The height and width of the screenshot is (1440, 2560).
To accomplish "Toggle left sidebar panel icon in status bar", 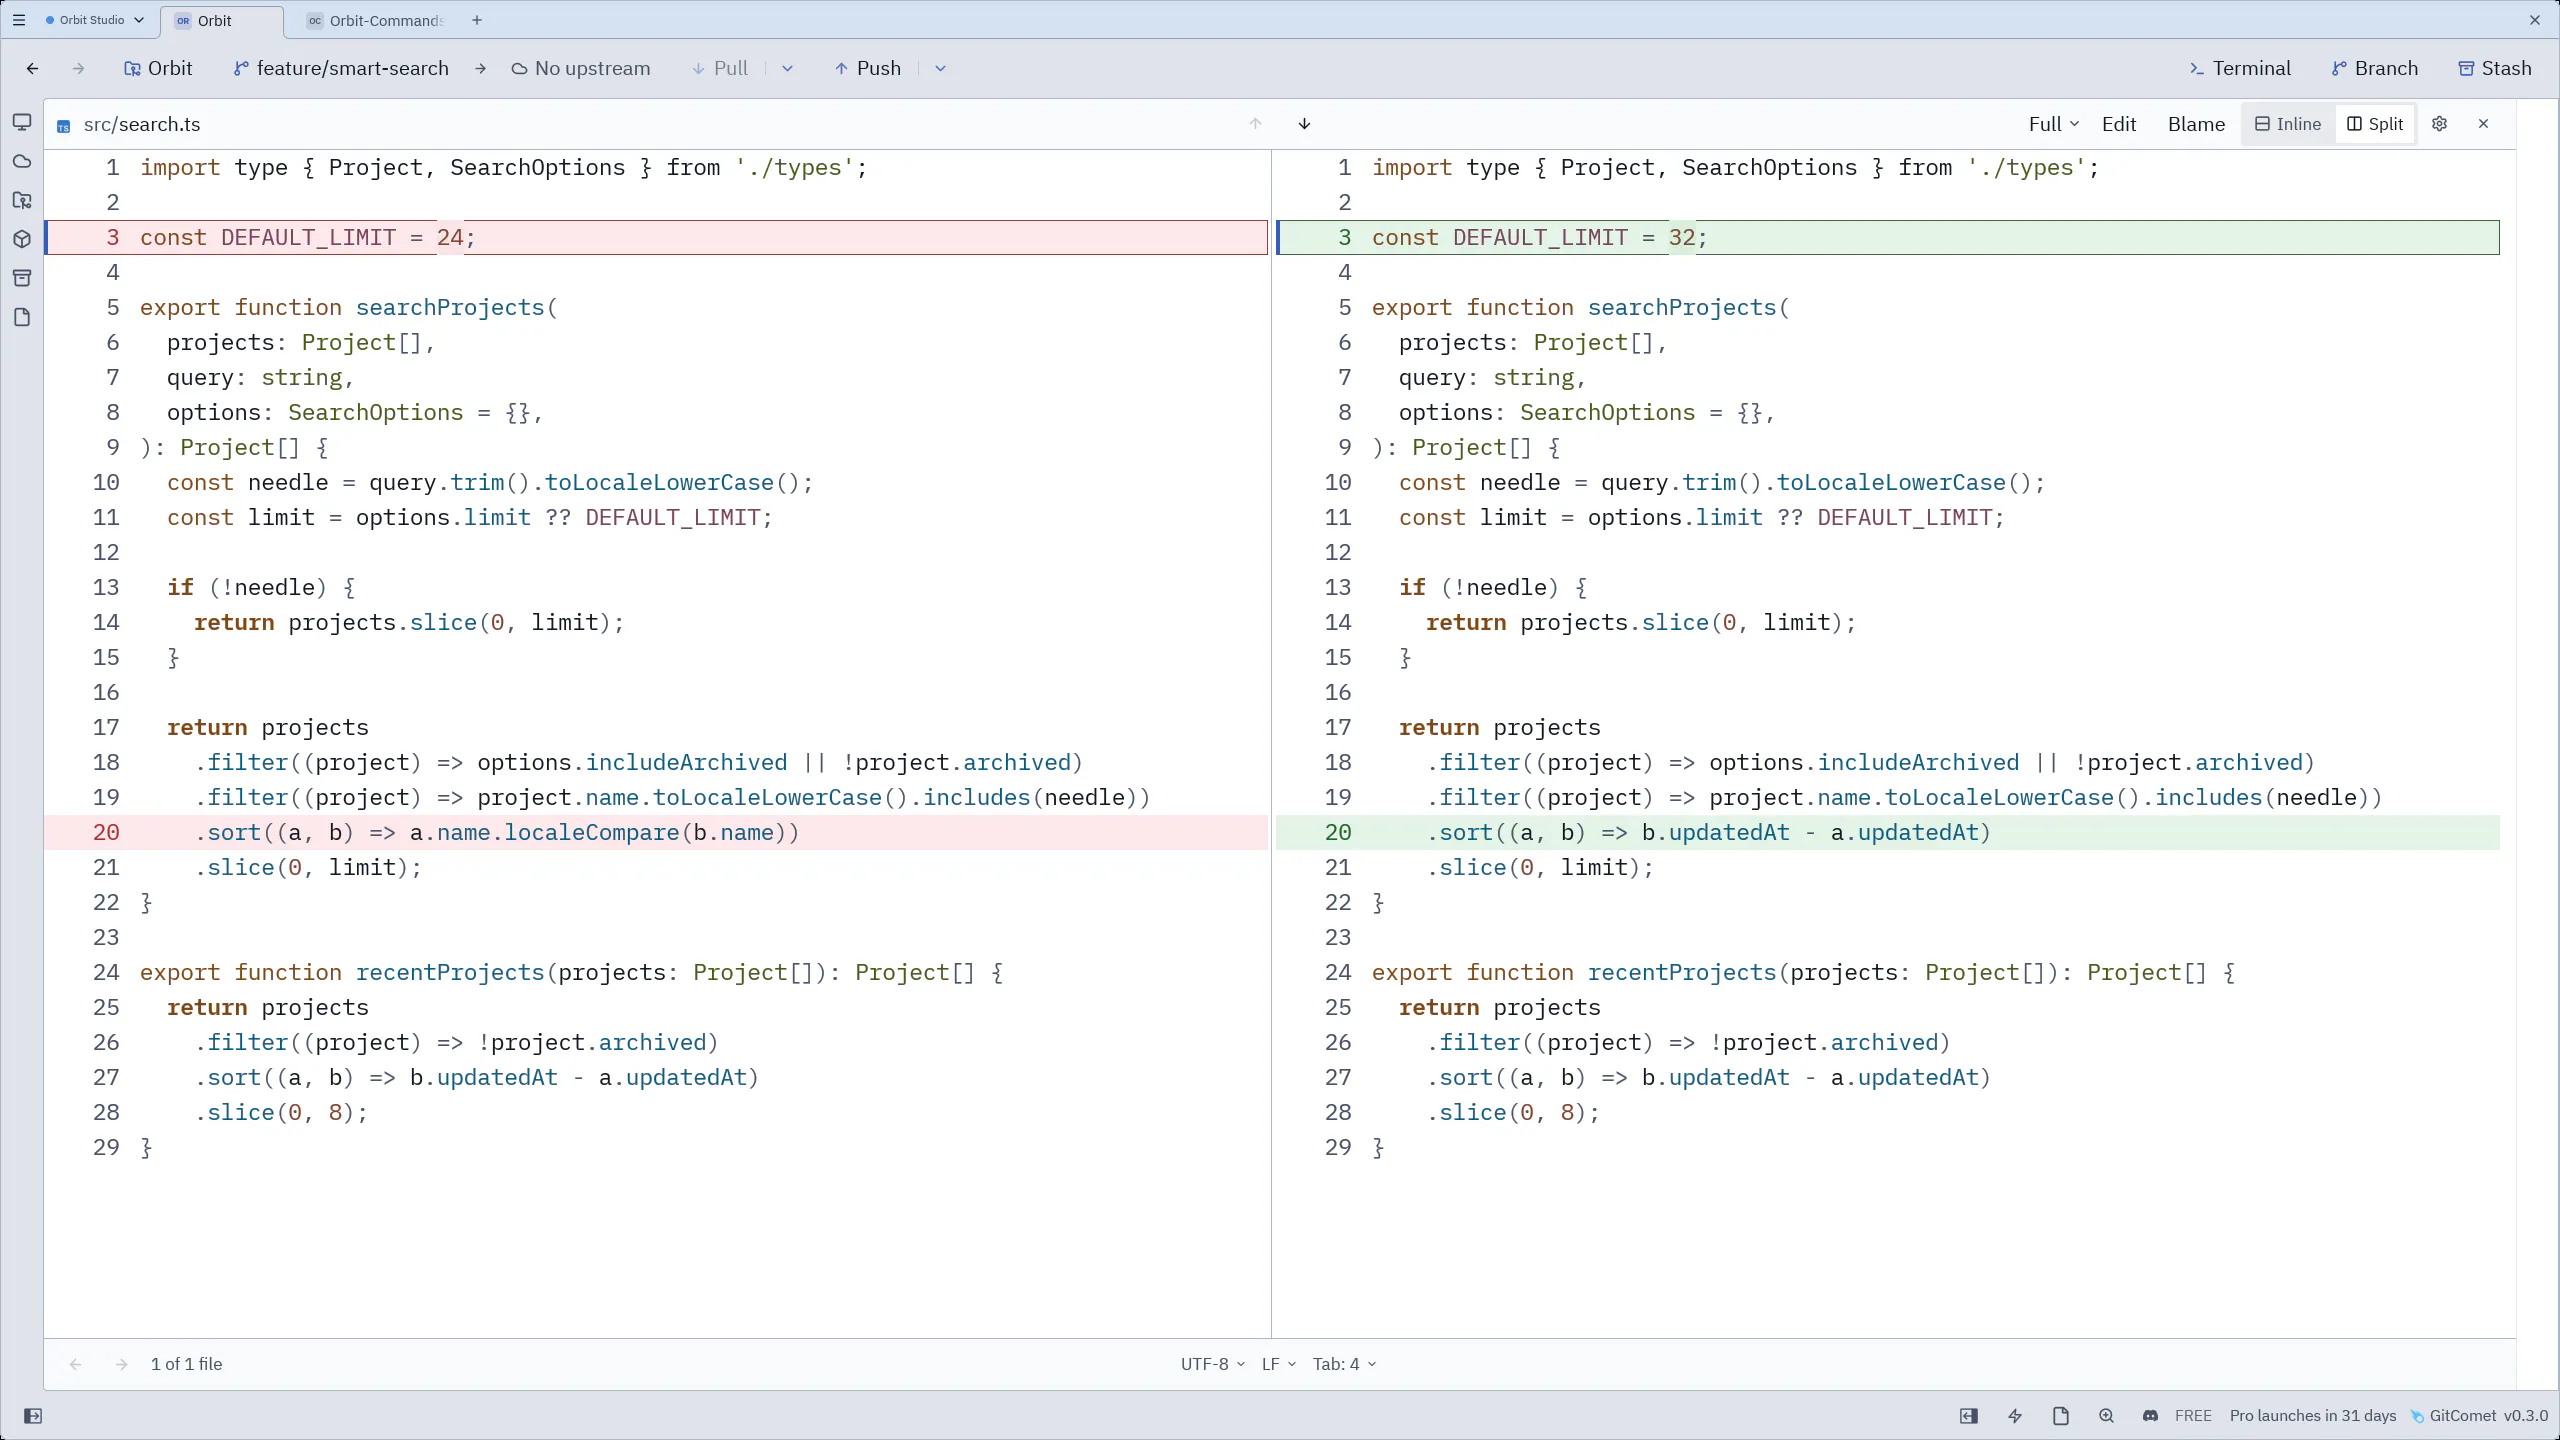I will click(33, 1416).
